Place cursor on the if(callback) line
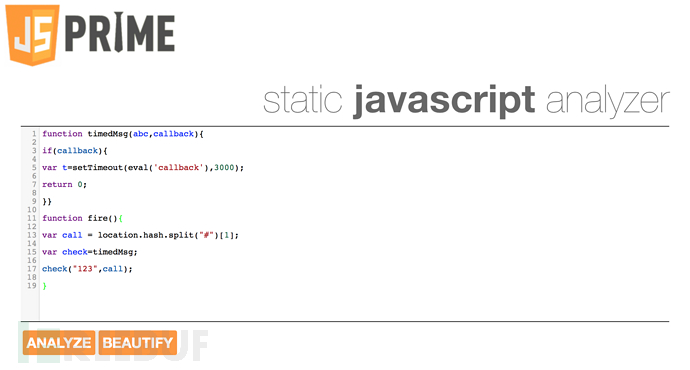Screen dimensions: 690x370 point(75,151)
